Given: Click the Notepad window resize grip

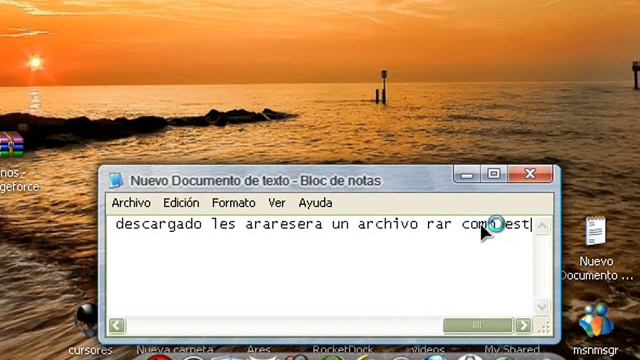Looking at the screenshot, I should pos(543,327).
